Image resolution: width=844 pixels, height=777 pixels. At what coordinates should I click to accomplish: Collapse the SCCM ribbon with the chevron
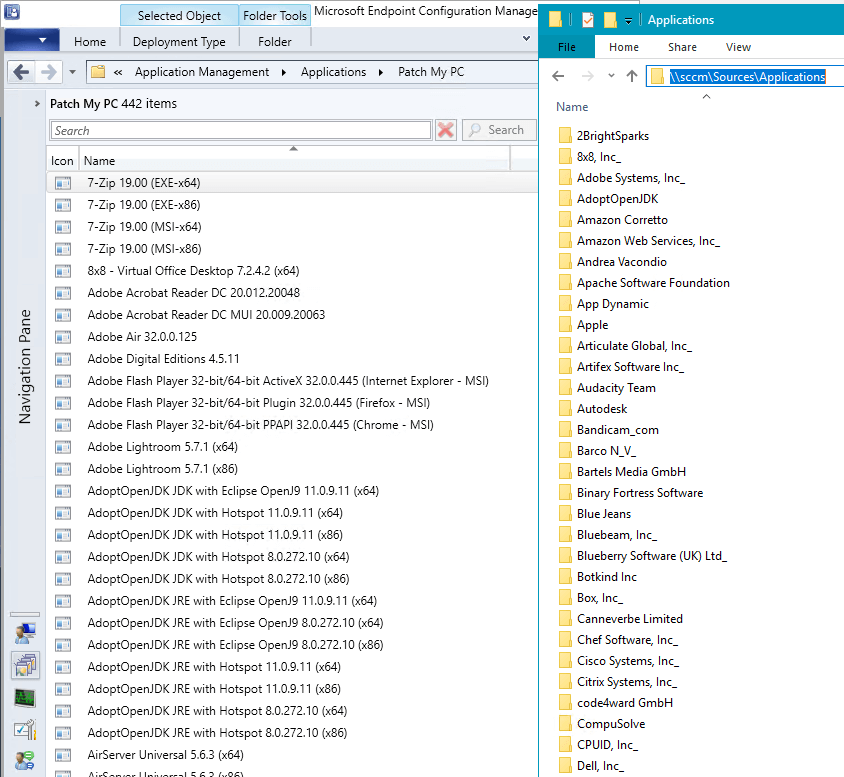click(x=526, y=38)
